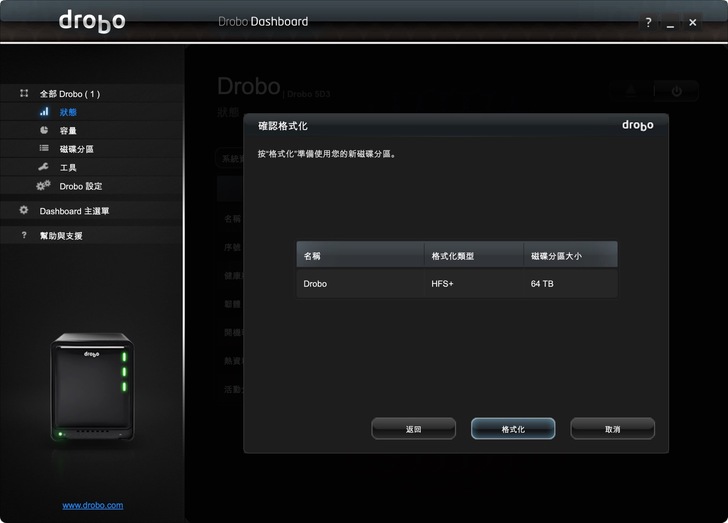Viewport: 728px width, 523px height.
Task: Click the 磁碟分區 volumes list icon
Action: (x=44, y=148)
